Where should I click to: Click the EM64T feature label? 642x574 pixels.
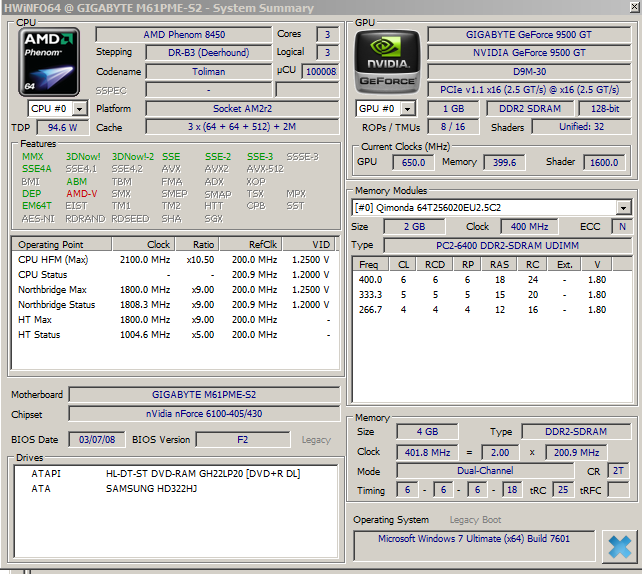[x=37, y=206]
